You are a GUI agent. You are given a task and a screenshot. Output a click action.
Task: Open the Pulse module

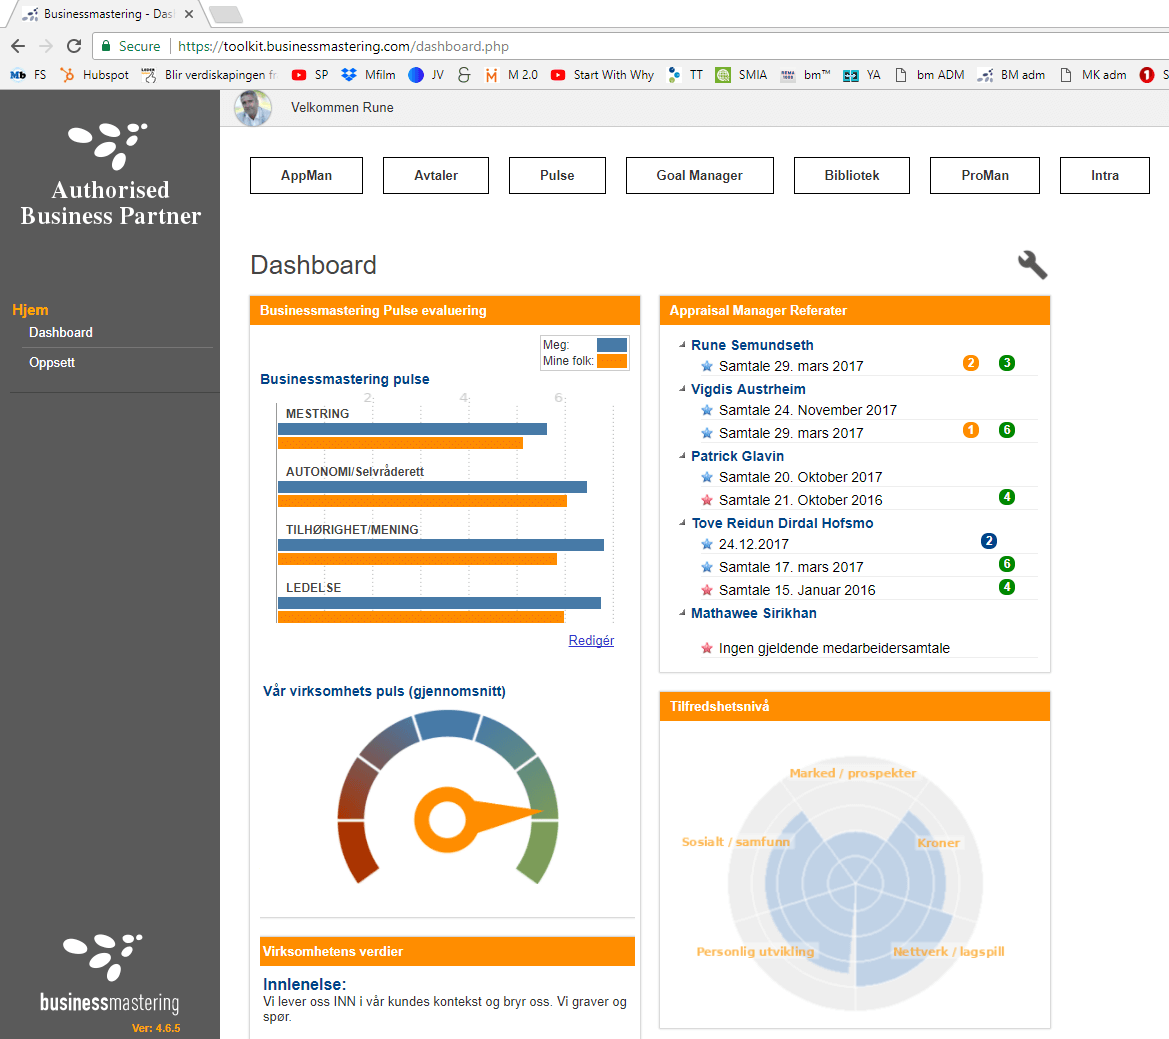click(x=557, y=175)
